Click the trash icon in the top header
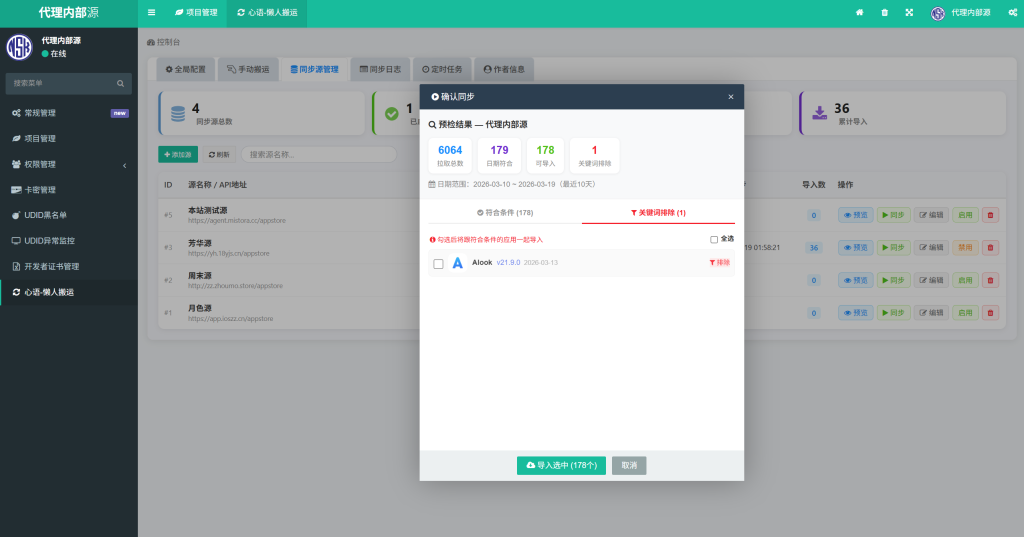This screenshot has width=1024, height=537. click(x=884, y=13)
